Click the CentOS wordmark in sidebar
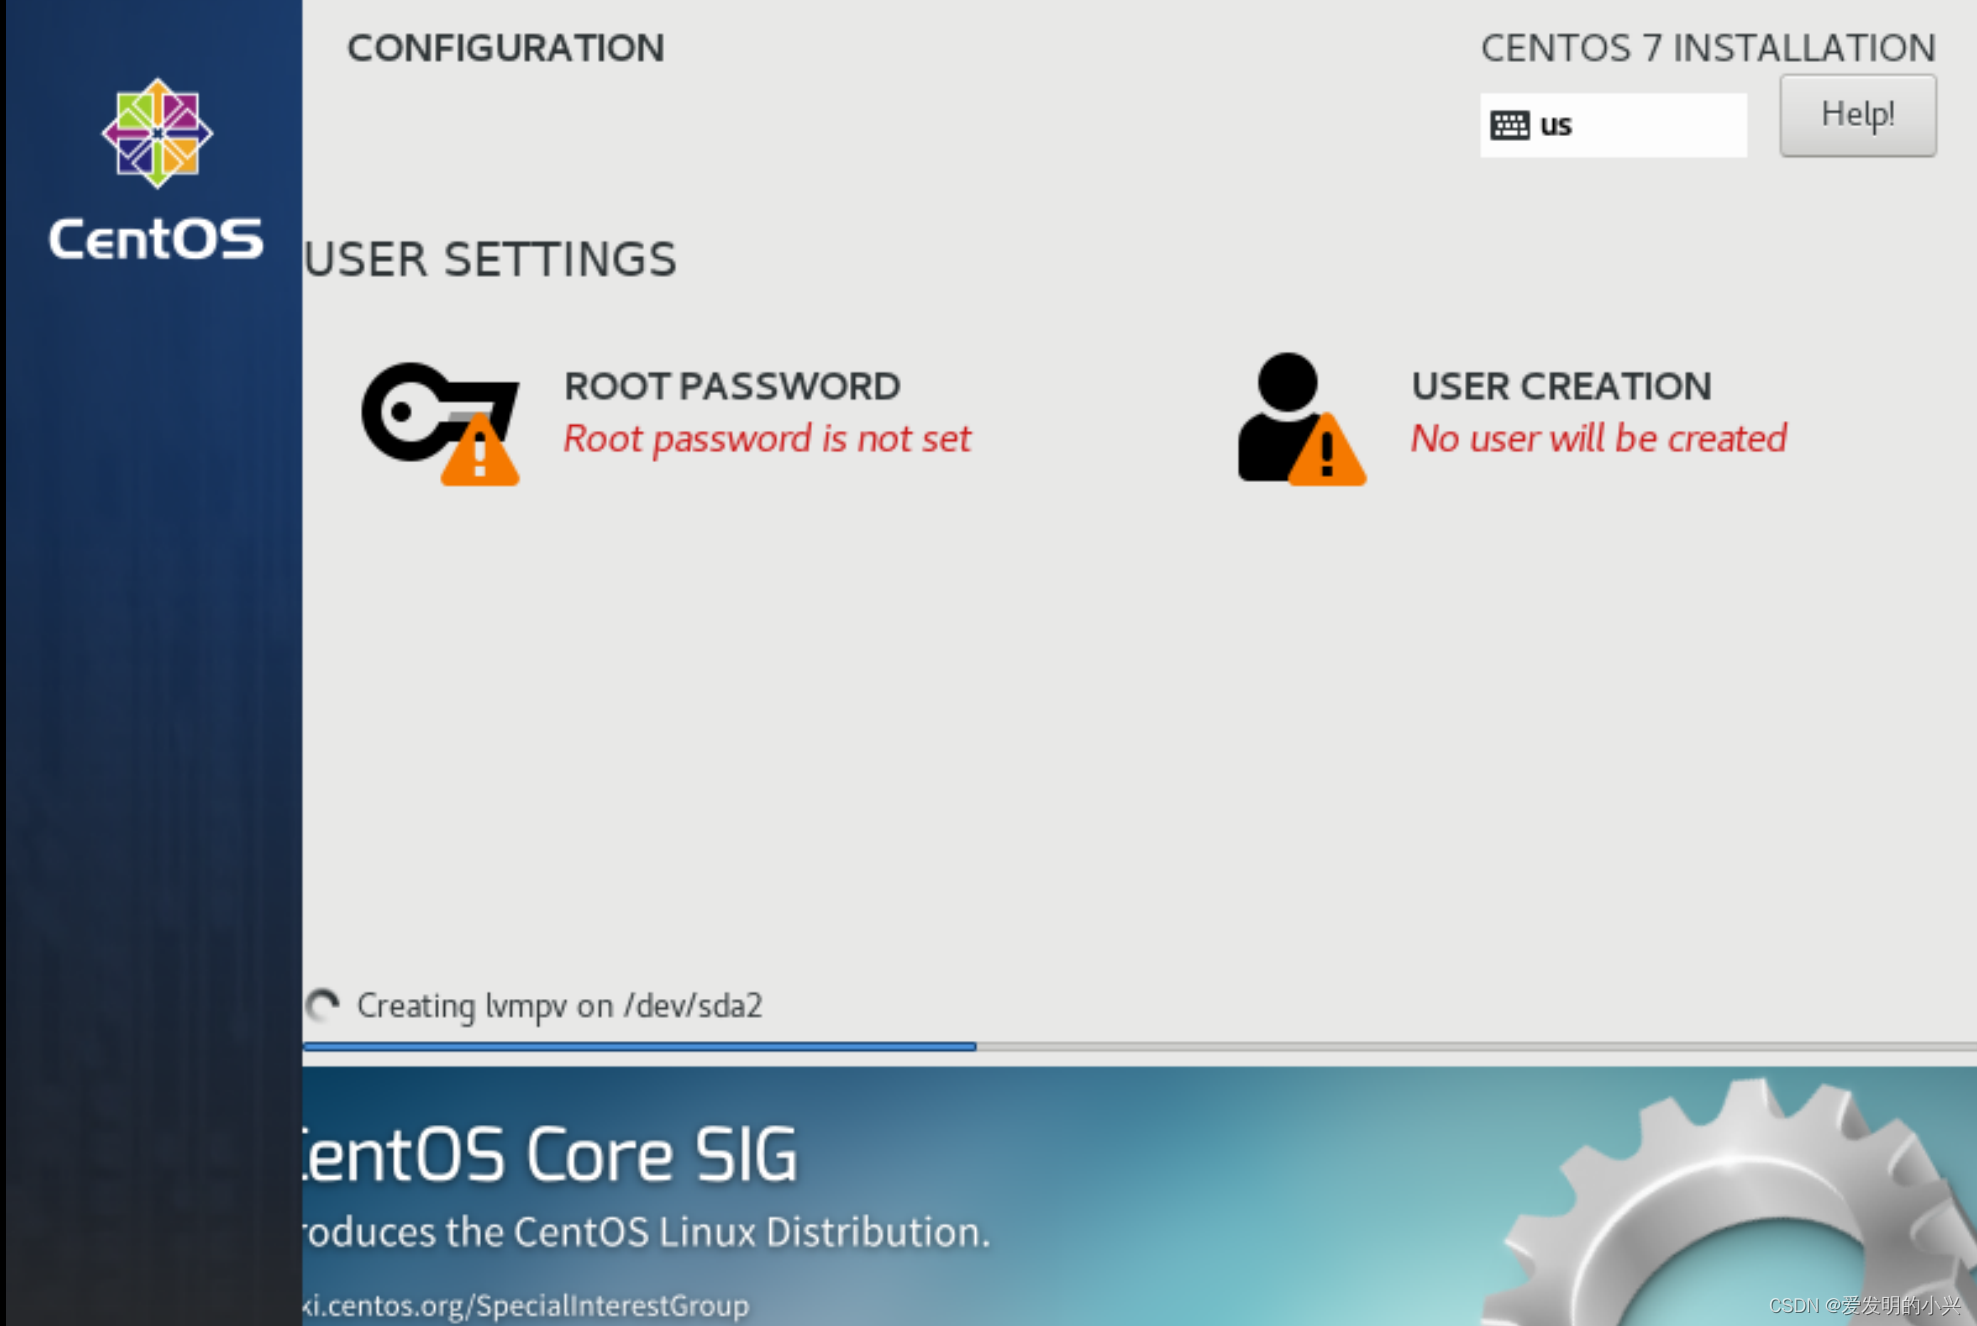 [156, 239]
